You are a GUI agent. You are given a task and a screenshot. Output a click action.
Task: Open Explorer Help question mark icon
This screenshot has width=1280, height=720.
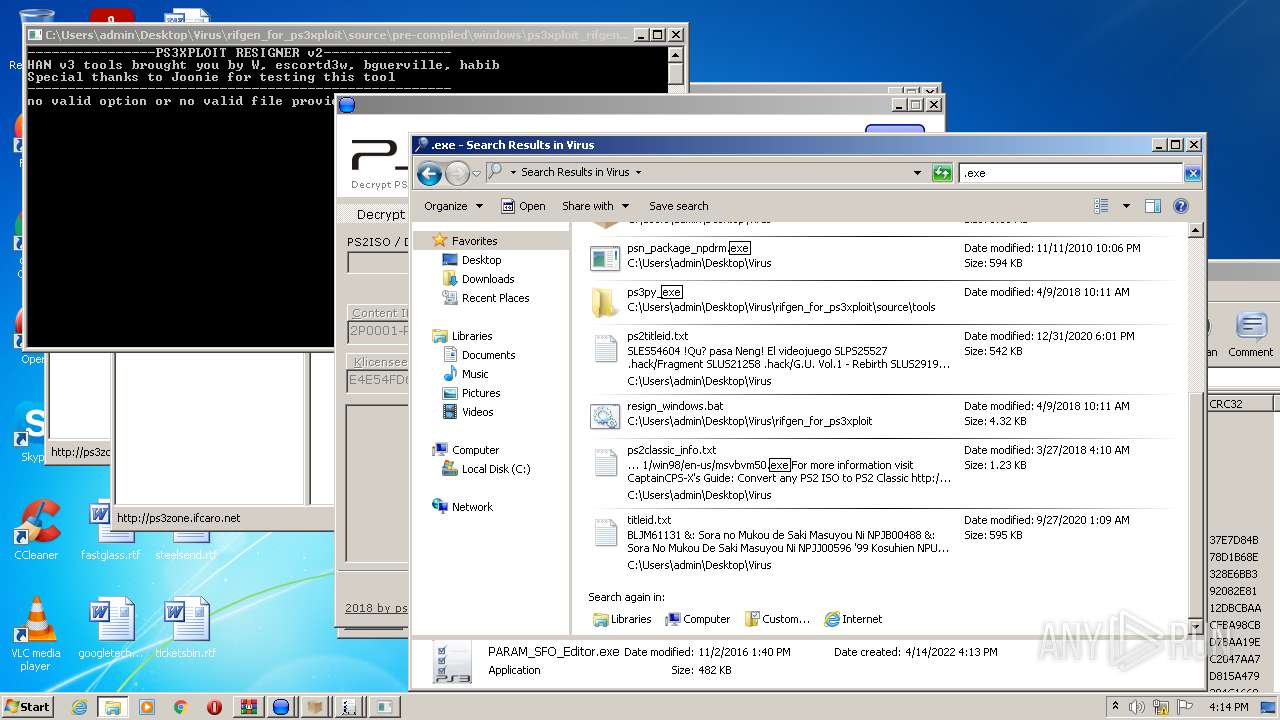tap(1180, 206)
